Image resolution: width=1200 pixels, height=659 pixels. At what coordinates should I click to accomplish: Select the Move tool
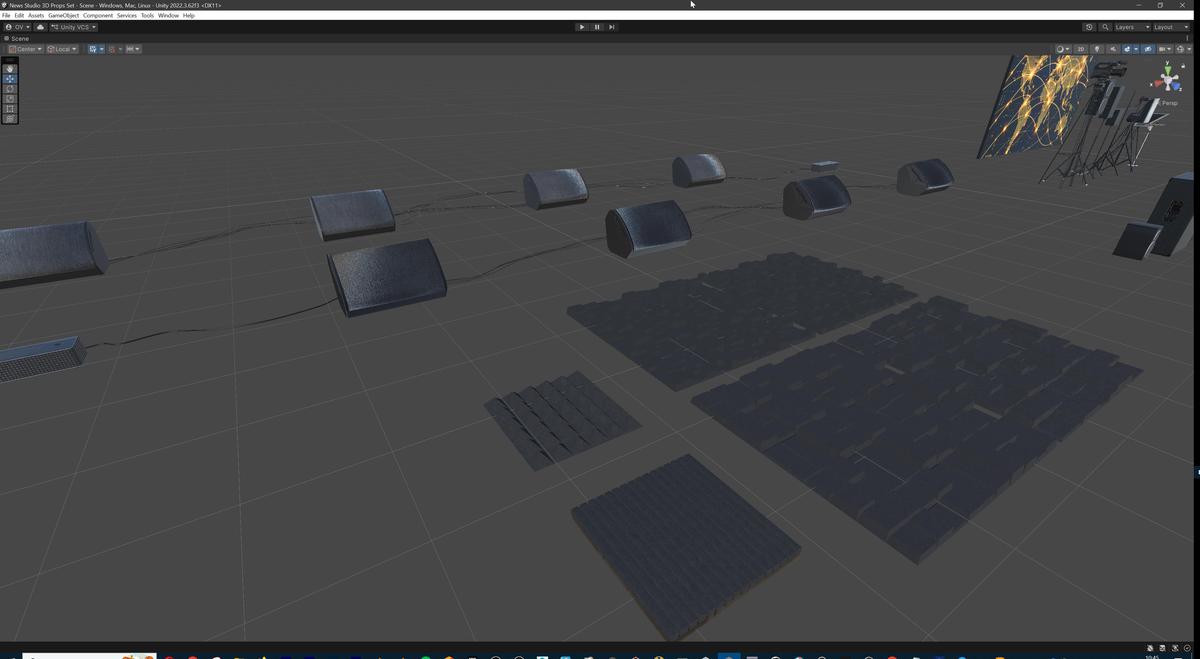click(10, 79)
